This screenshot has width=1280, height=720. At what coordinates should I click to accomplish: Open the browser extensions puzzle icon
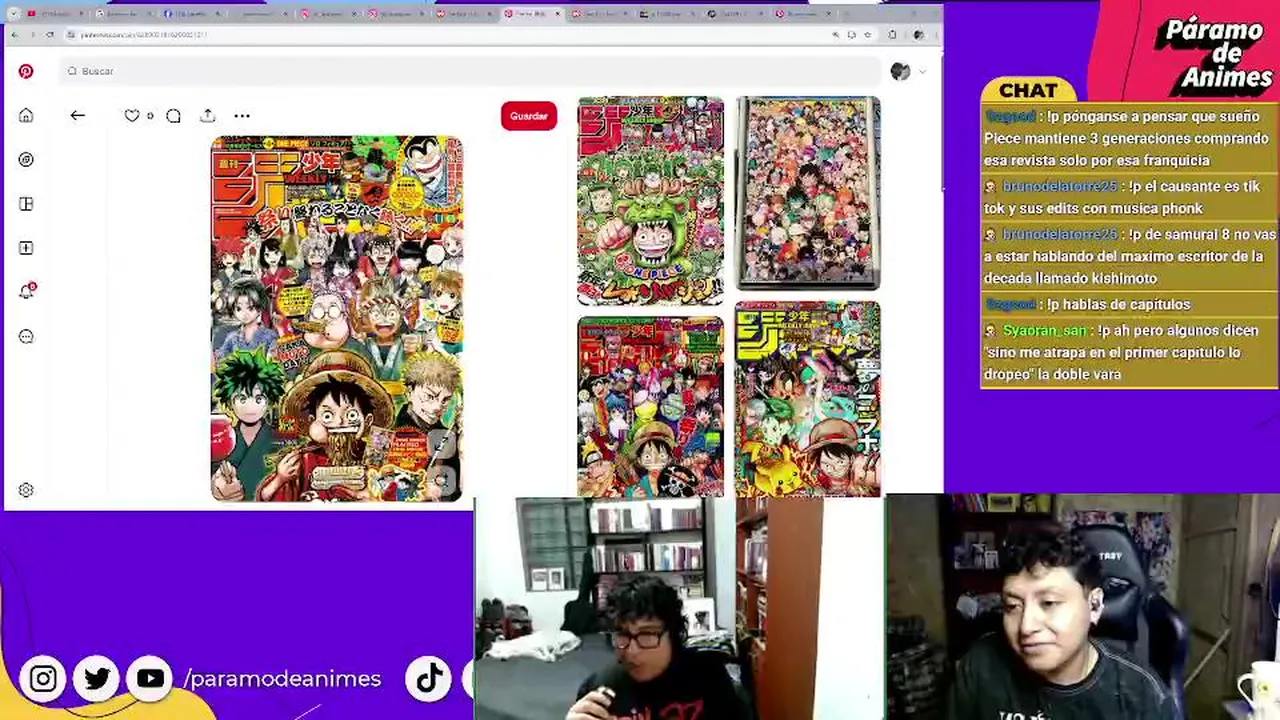click(x=892, y=35)
